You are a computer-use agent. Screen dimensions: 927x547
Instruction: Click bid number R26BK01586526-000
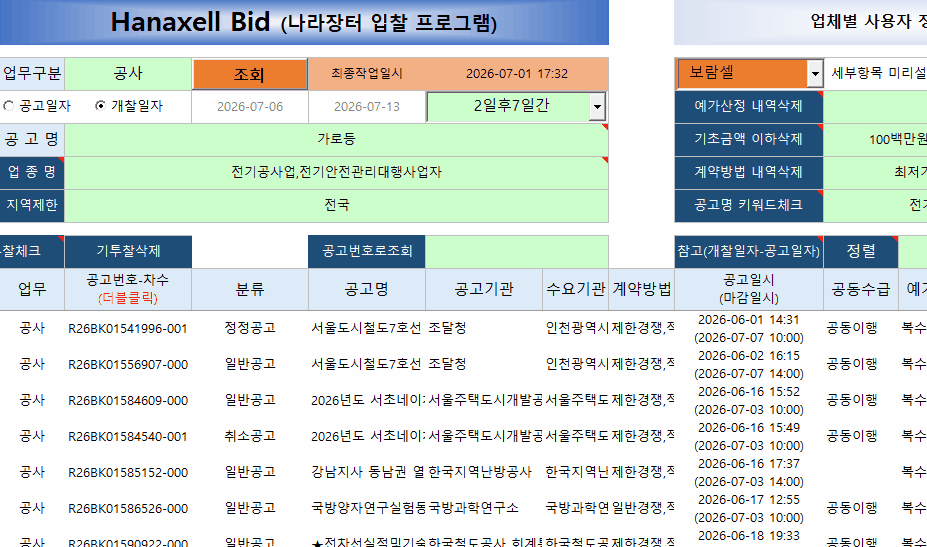pos(128,509)
